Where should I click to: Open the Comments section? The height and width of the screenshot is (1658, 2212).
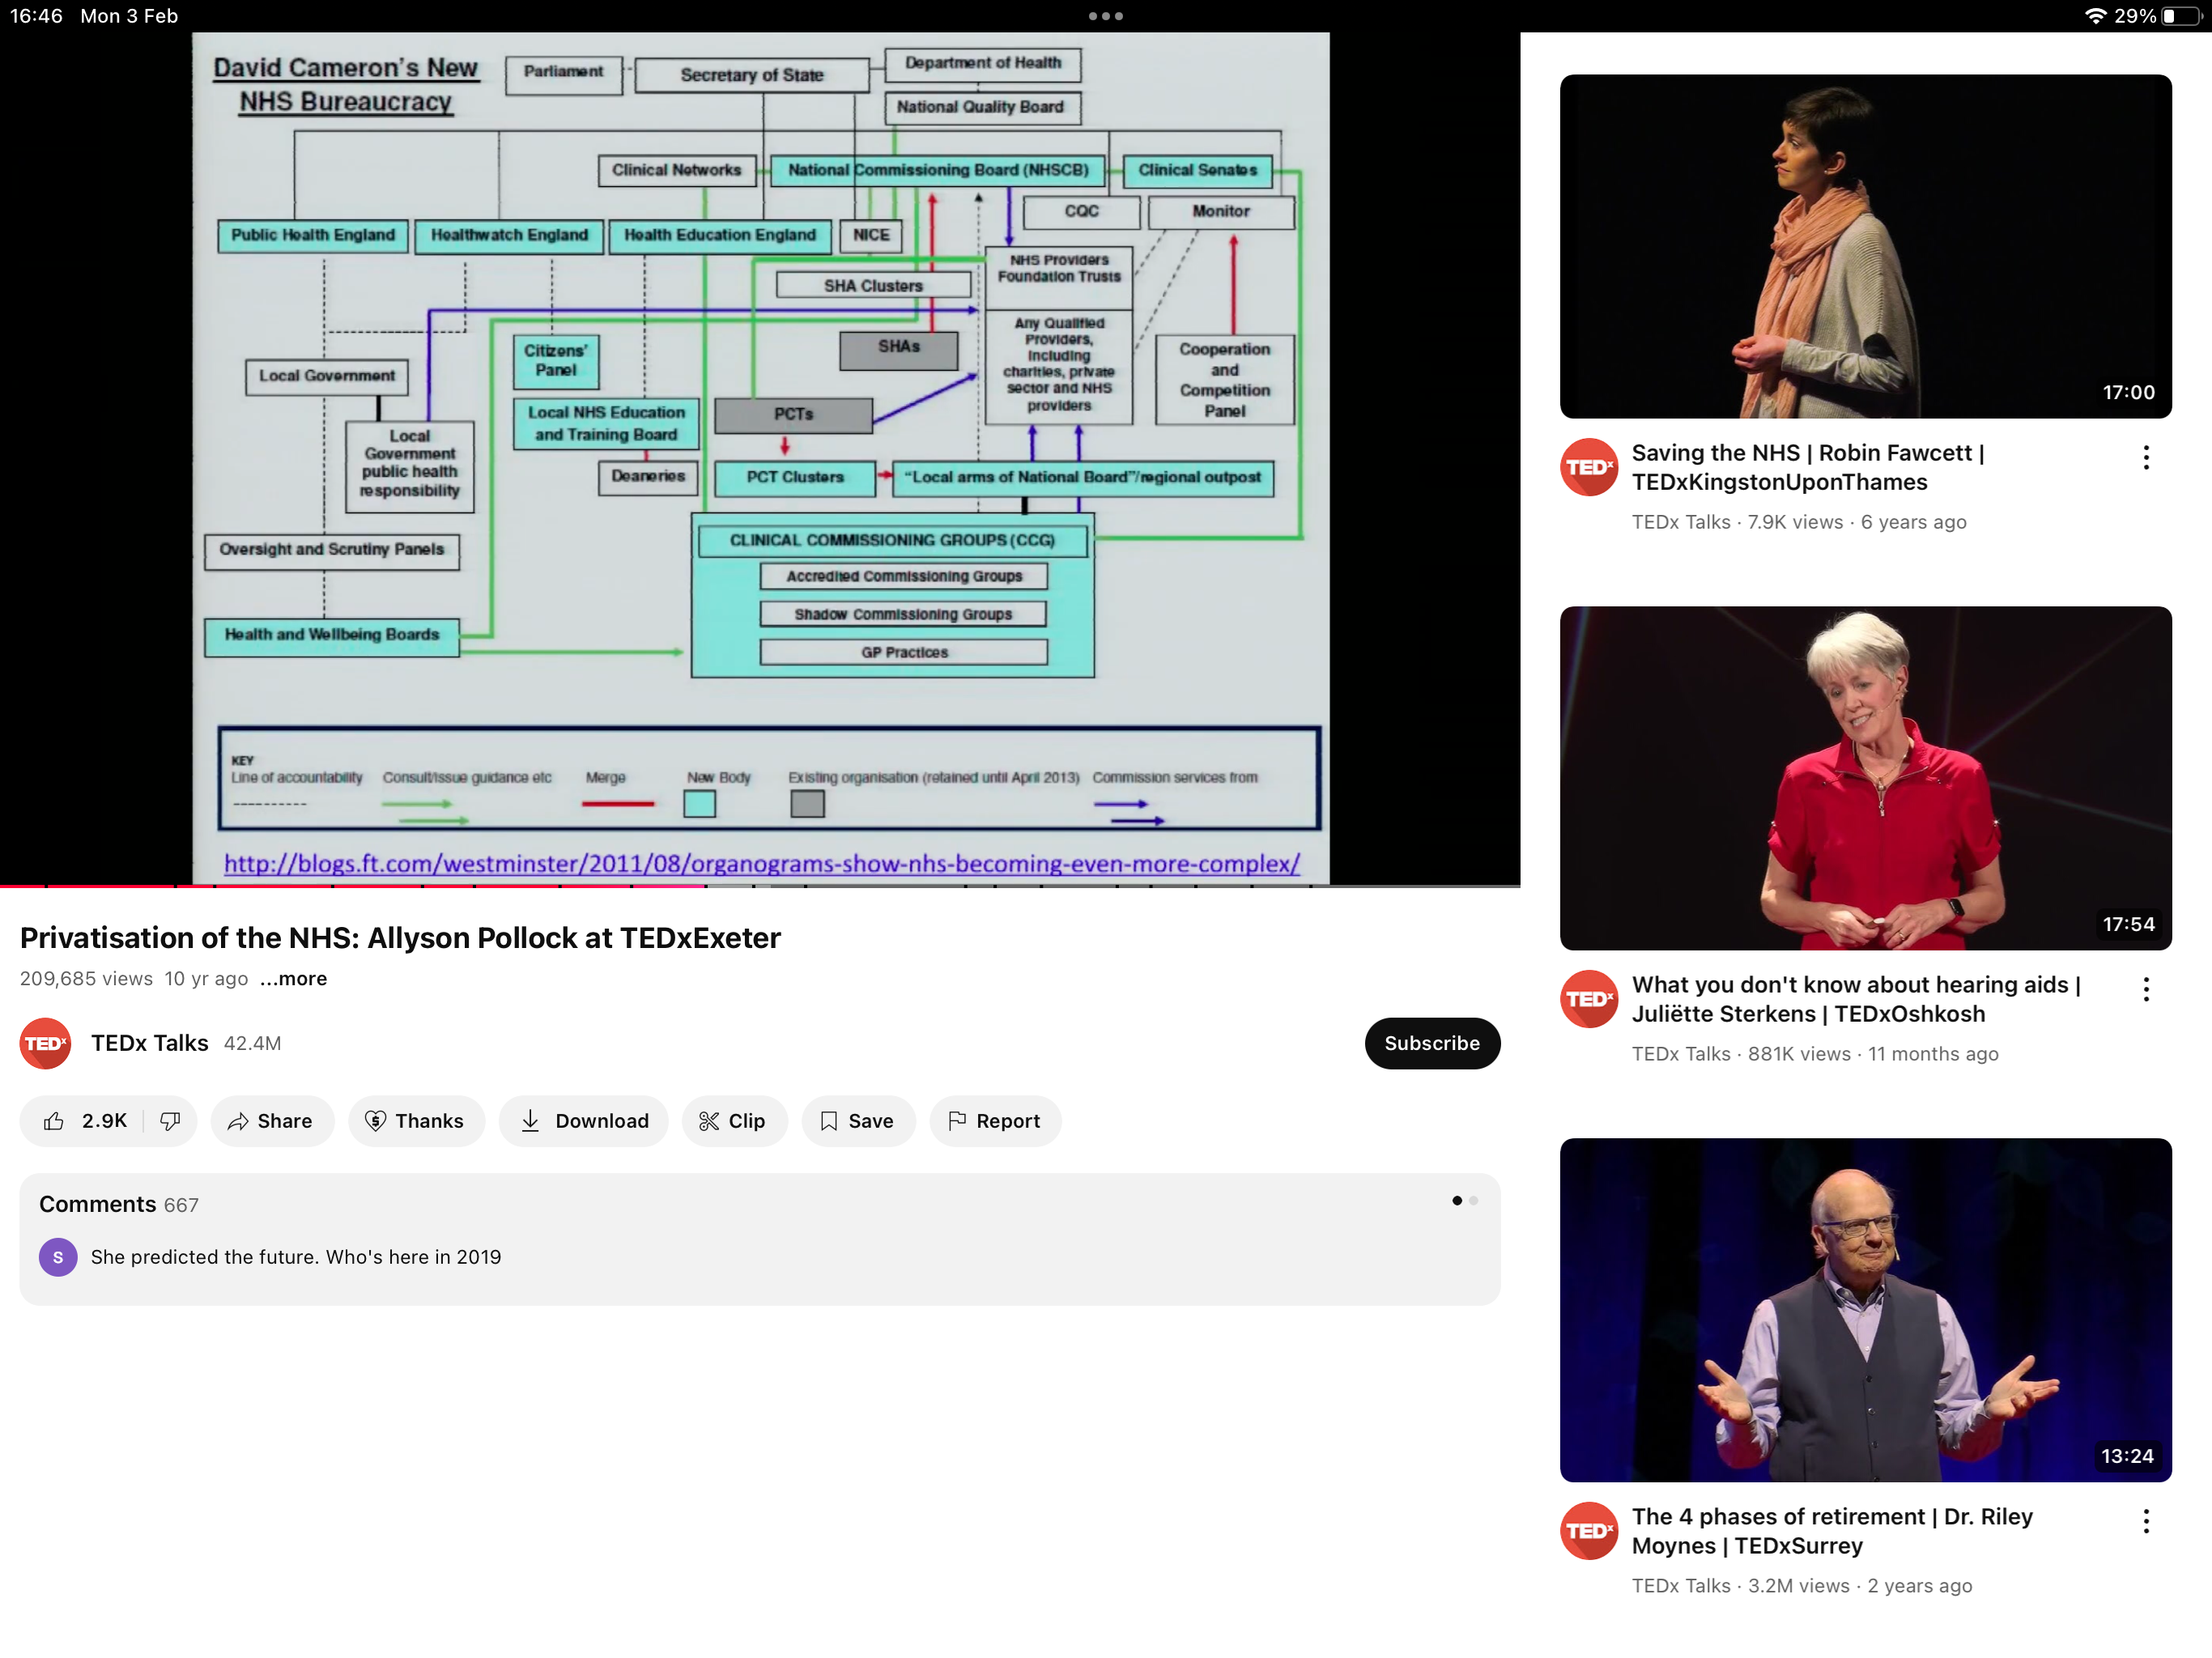(760, 1239)
